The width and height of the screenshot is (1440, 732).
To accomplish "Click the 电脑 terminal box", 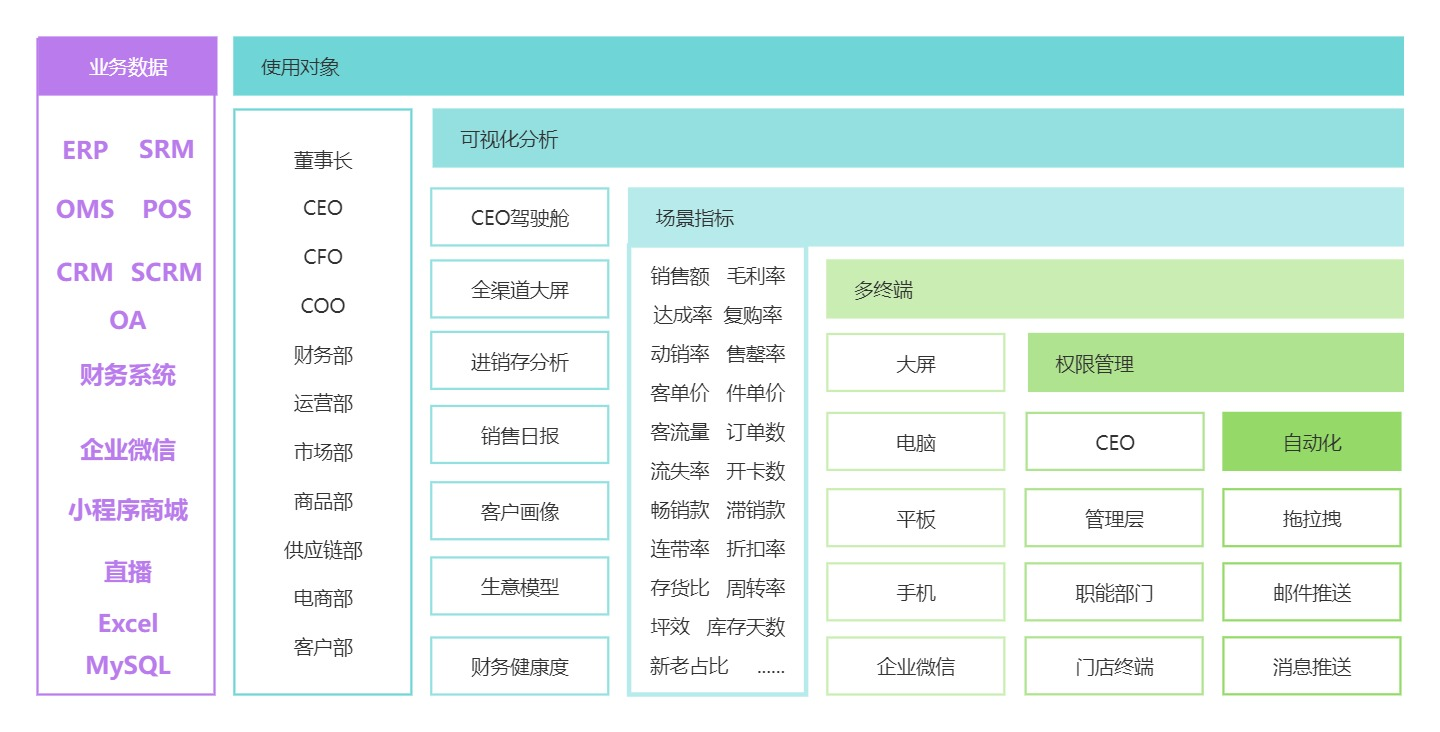I will tap(916, 442).
